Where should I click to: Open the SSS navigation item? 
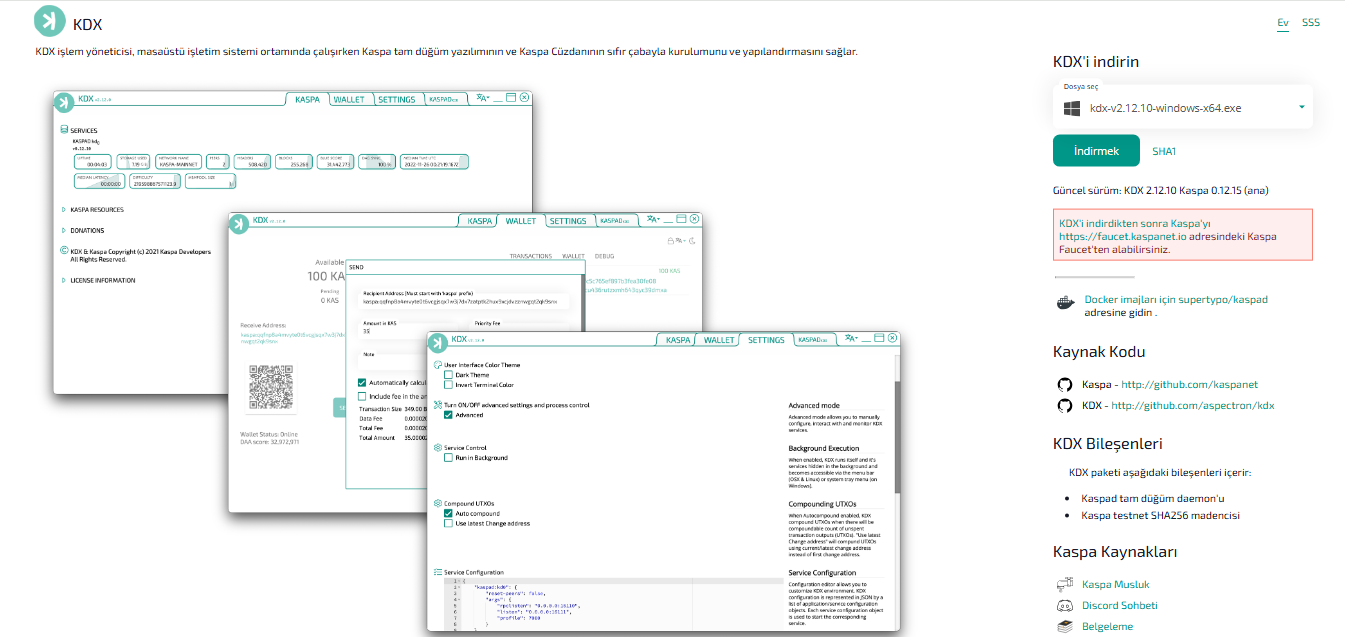[1311, 22]
